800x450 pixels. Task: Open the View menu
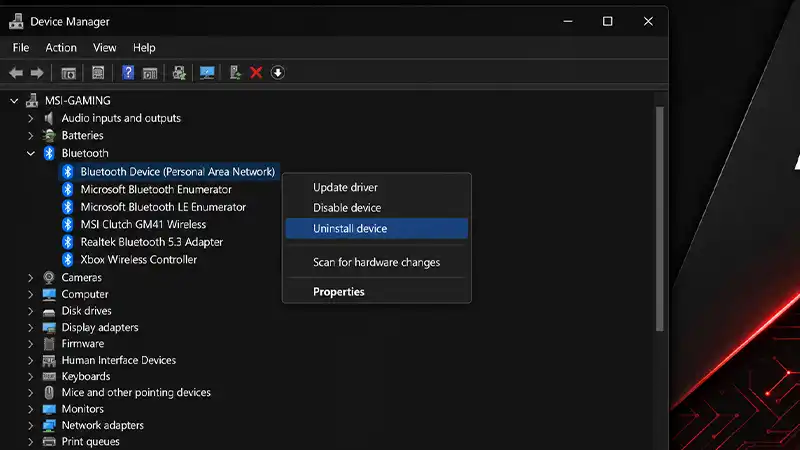coord(105,47)
